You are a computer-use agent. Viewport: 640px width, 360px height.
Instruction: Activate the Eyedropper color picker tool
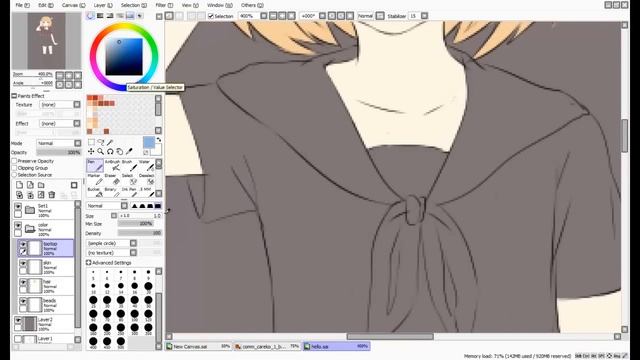[129, 151]
